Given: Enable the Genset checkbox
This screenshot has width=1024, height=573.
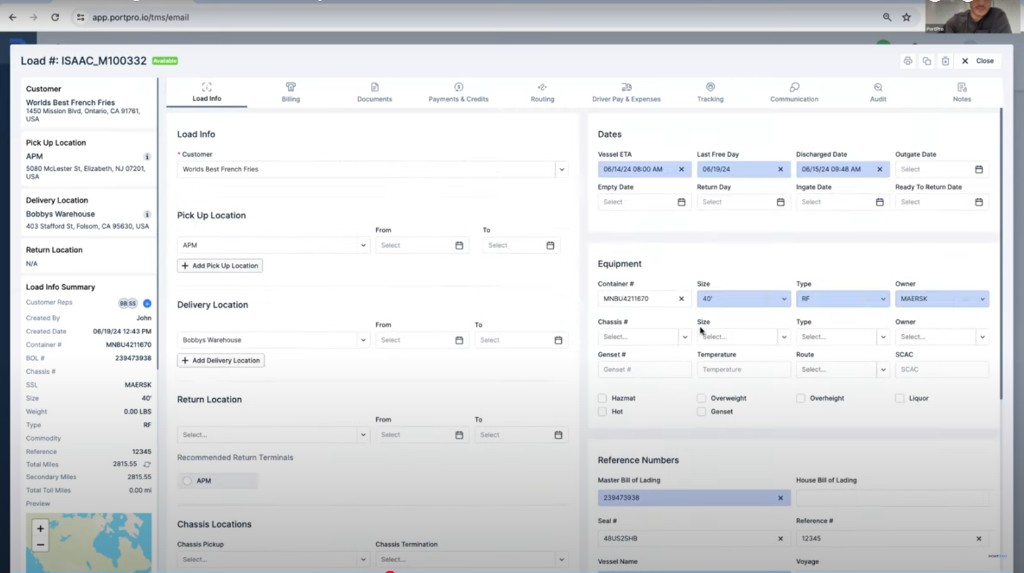Looking at the screenshot, I should tap(701, 412).
